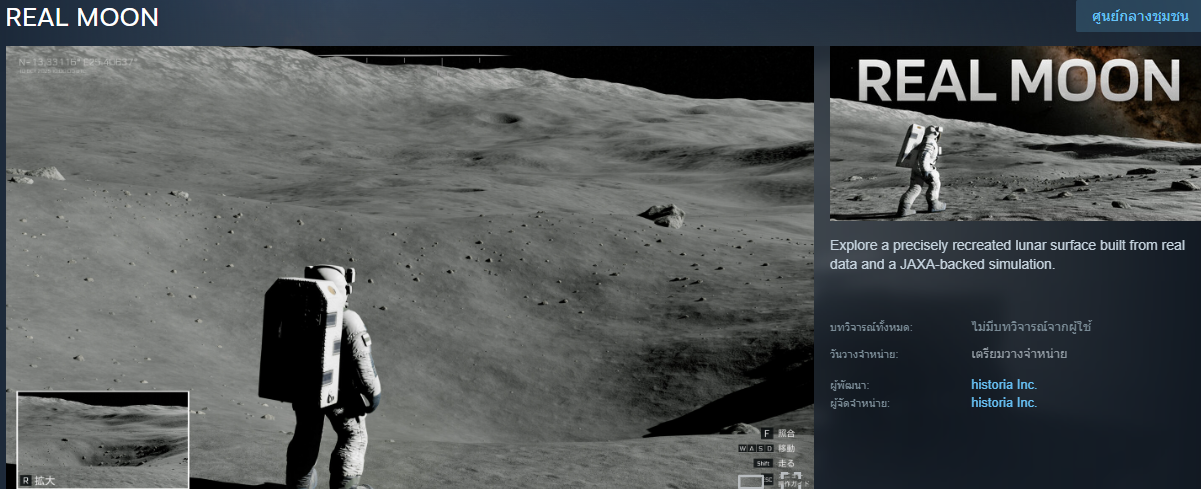Screen dimensions: 1201x489
Task: Click the N/E coordinates readout
Action: coord(78,63)
